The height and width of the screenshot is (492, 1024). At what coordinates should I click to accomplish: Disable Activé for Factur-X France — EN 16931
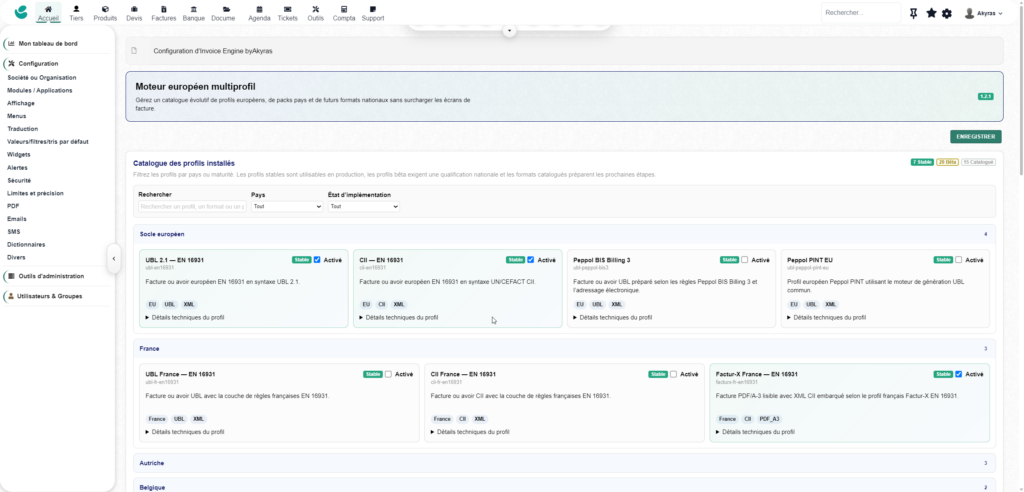(x=959, y=374)
